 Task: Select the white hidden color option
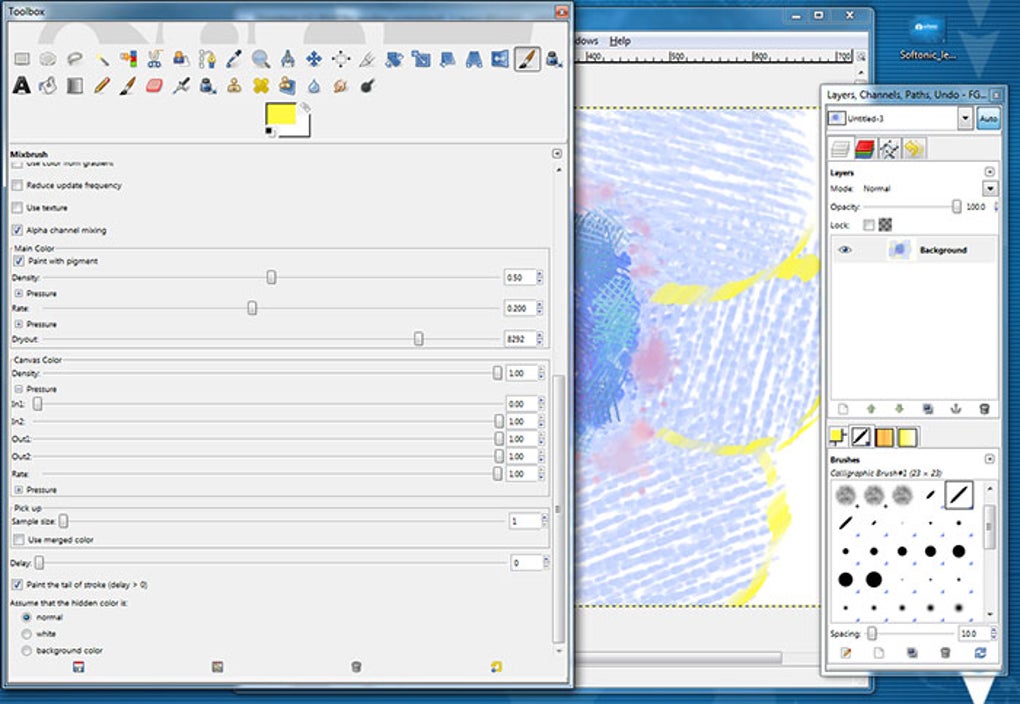[x=26, y=634]
